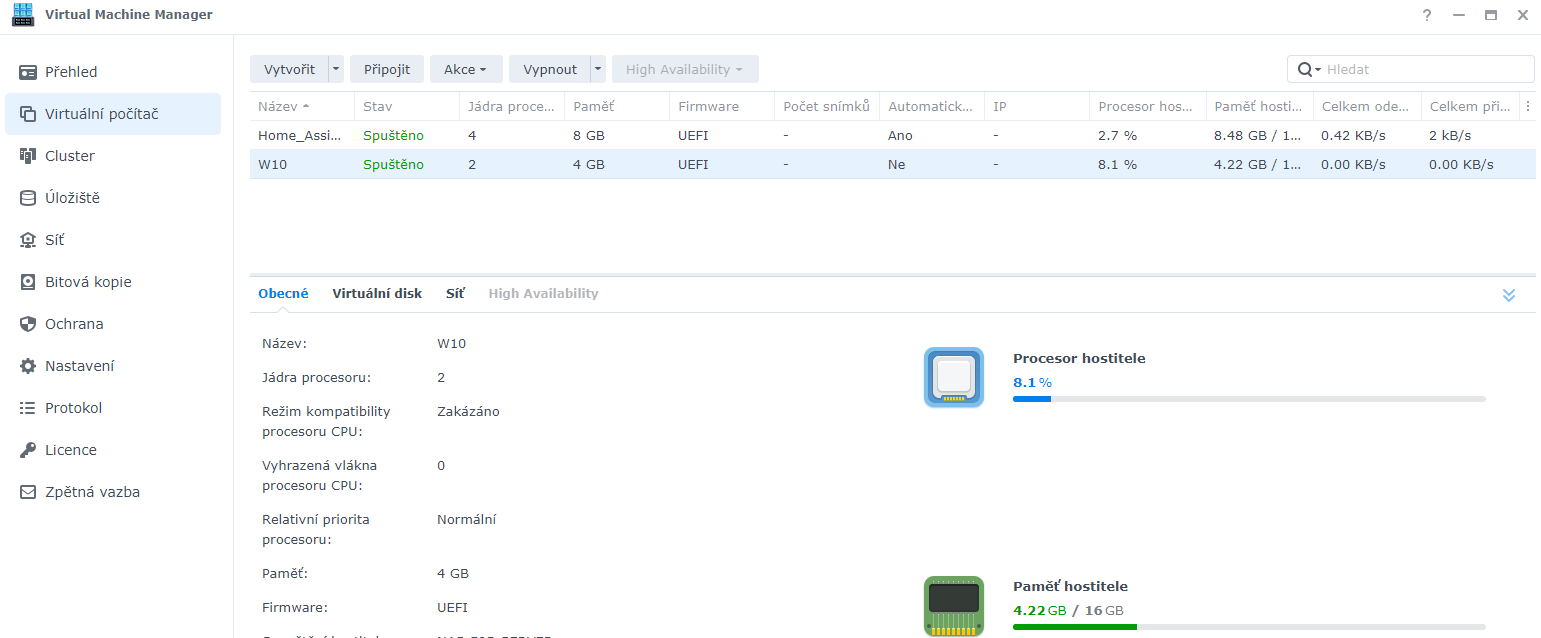Open Úložiště in the sidebar

pyautogui.click(x=113, y=198)
